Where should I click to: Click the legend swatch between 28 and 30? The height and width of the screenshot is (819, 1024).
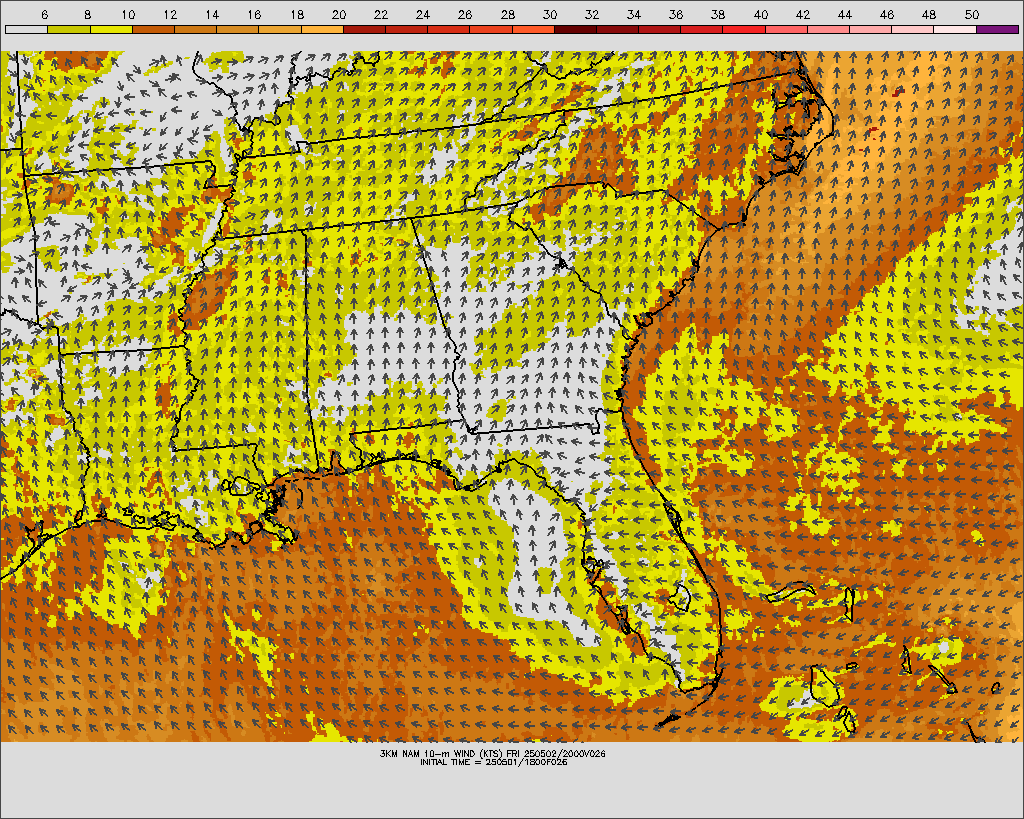(x=534, y=29)
